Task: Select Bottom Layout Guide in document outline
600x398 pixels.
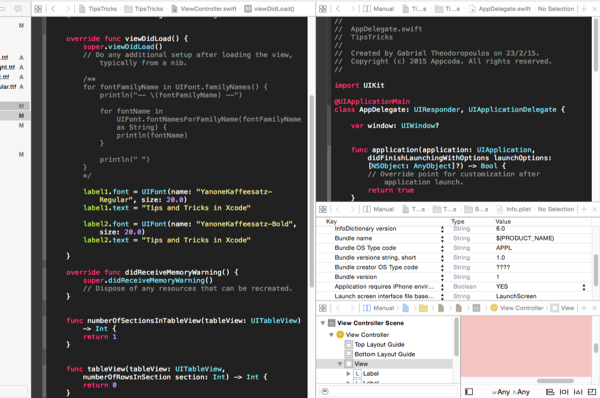Action: 385,354
